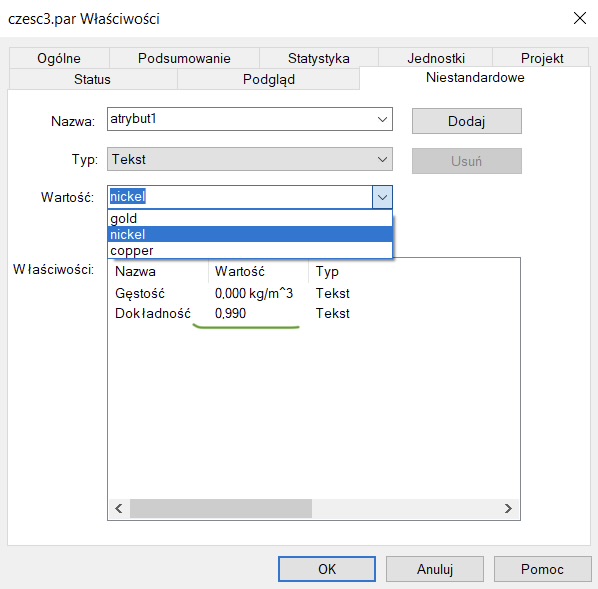598x589 pixels.
Task: Click the Dodaj button
Action: [466, 121]
